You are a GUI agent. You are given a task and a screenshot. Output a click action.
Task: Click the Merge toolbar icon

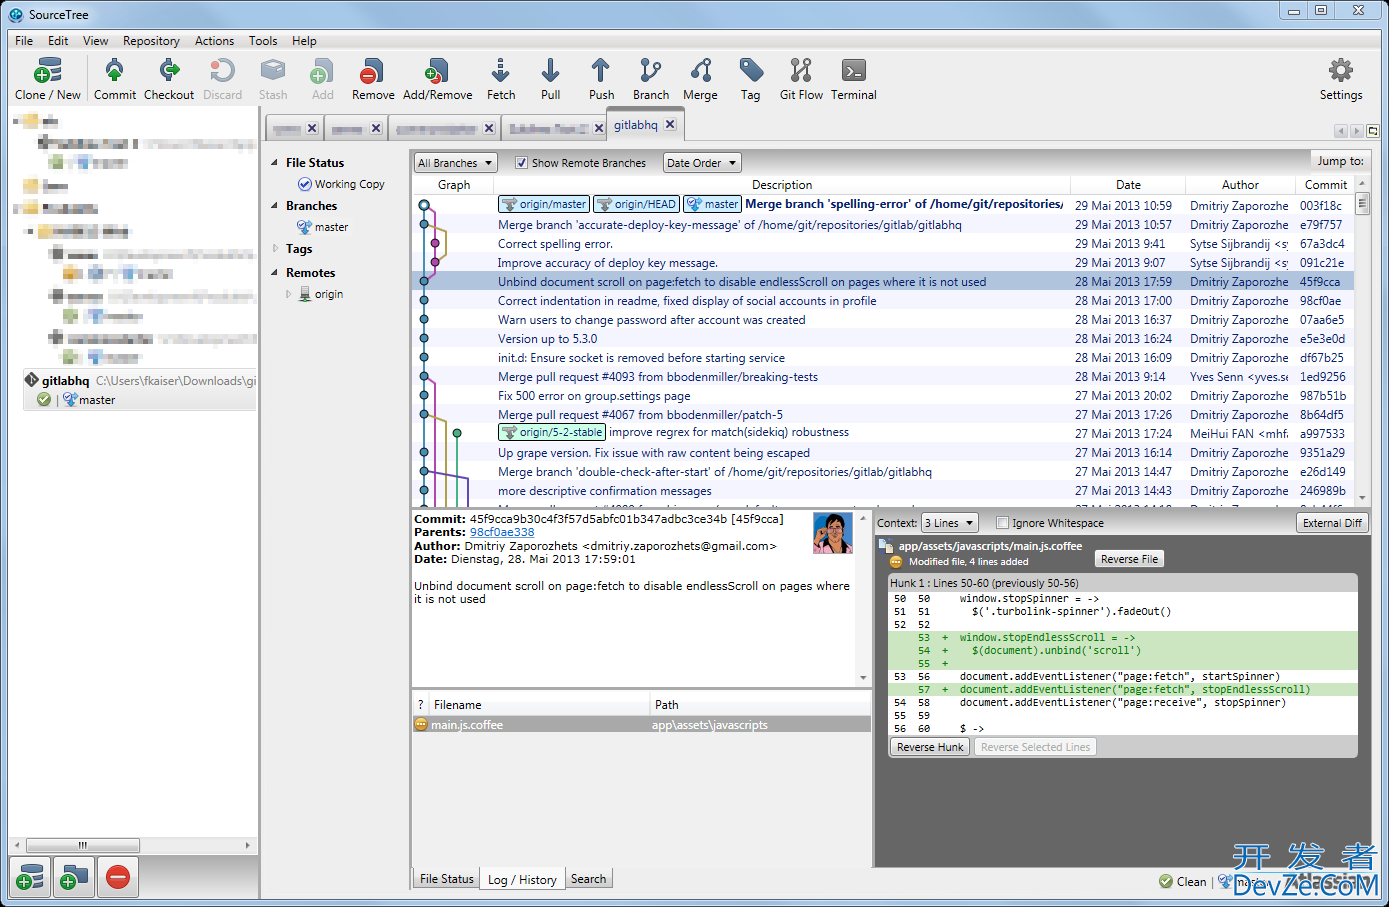point(700,79)
